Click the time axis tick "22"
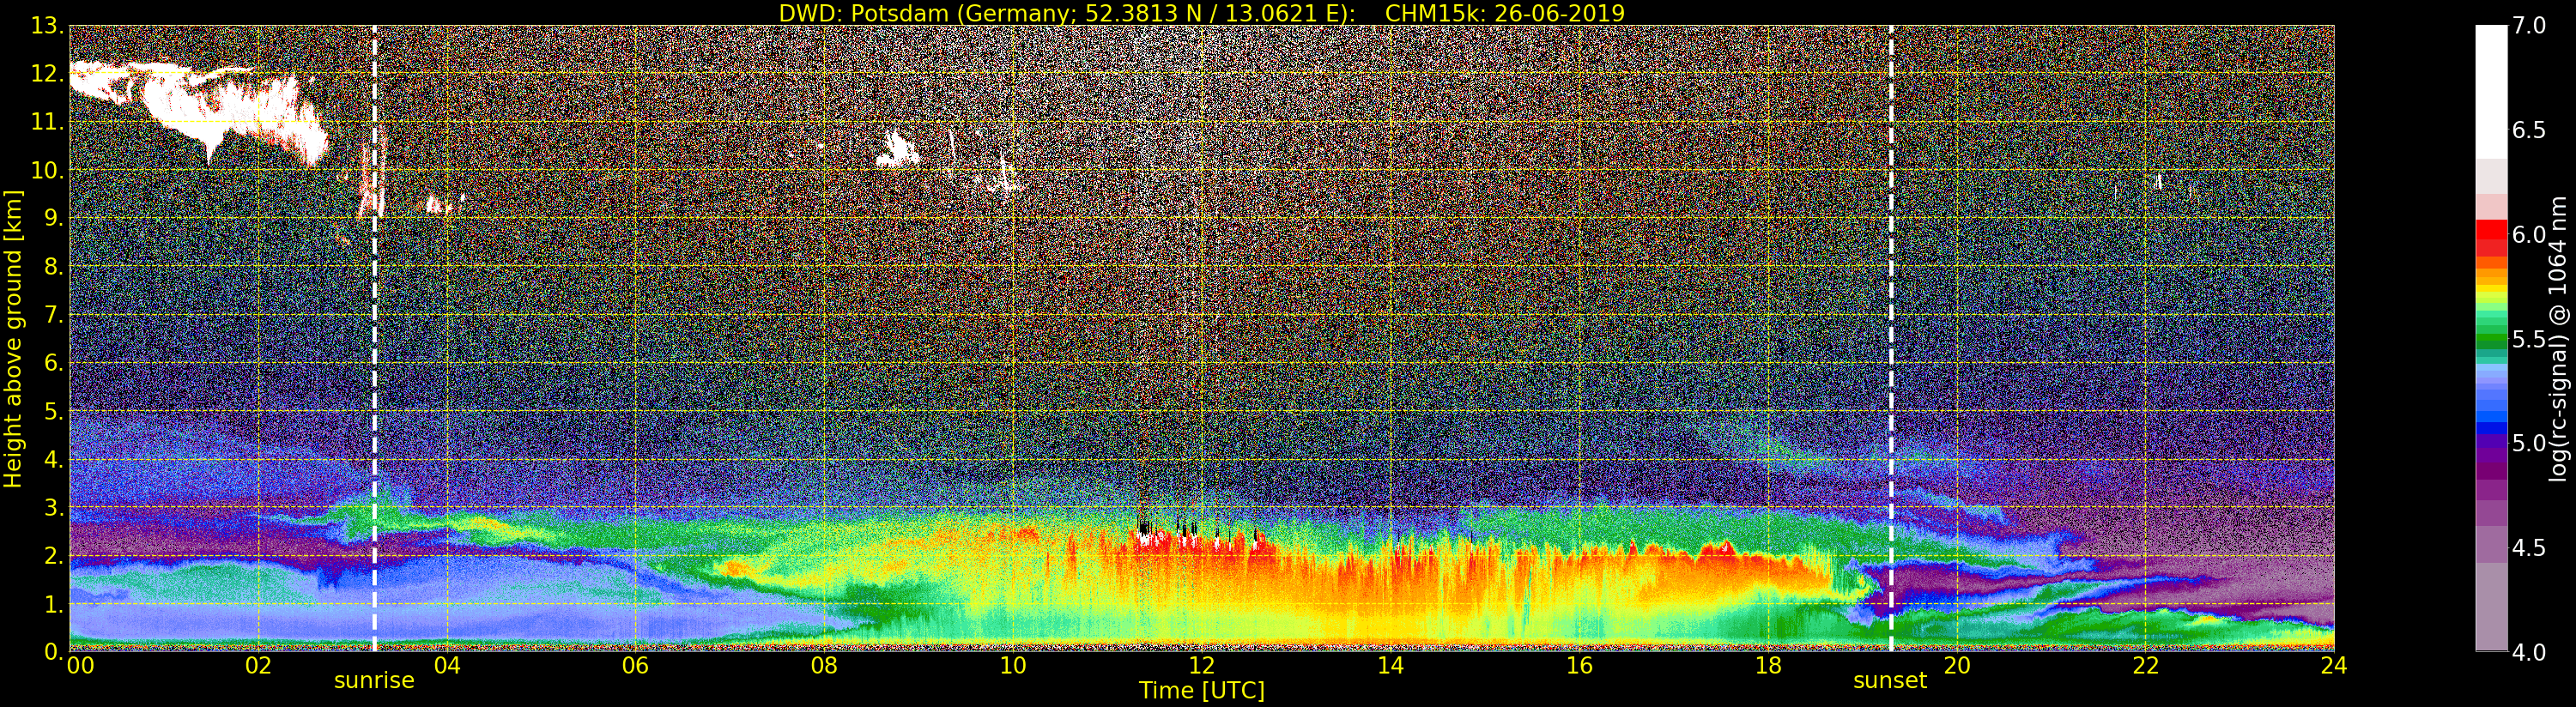Screen dimensions: 2576x707 coord(2146,666)
